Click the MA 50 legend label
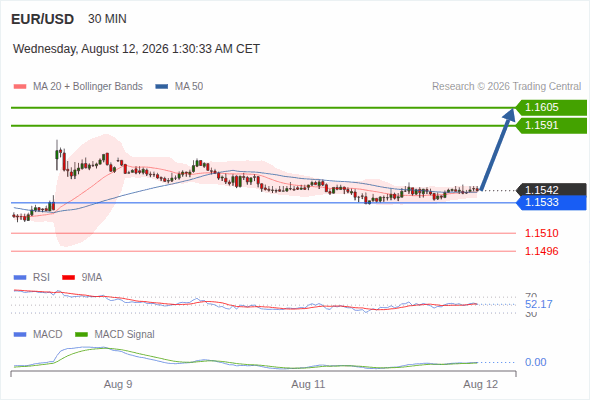 [x=189, y=87]
